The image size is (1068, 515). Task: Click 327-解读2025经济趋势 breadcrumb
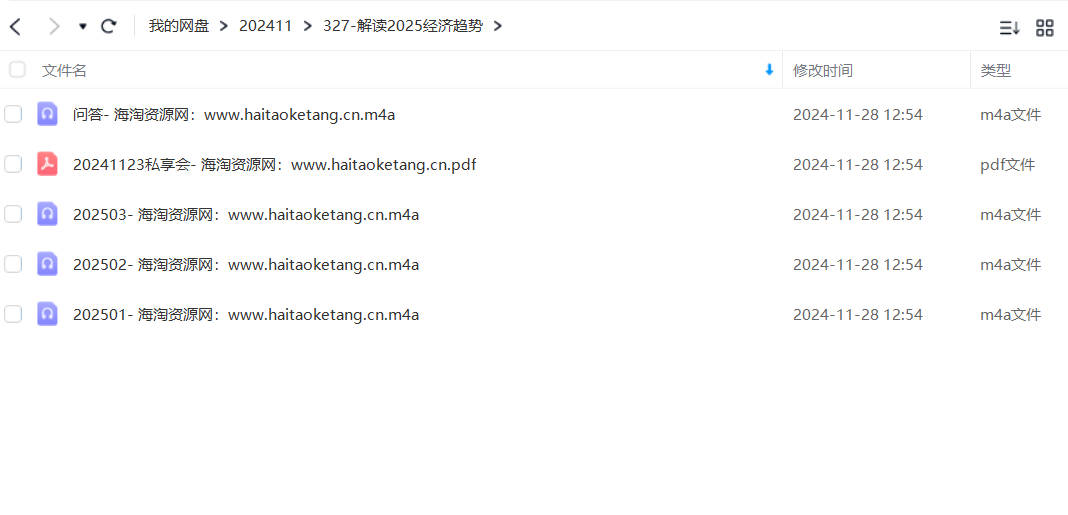[x=403, y=27]
